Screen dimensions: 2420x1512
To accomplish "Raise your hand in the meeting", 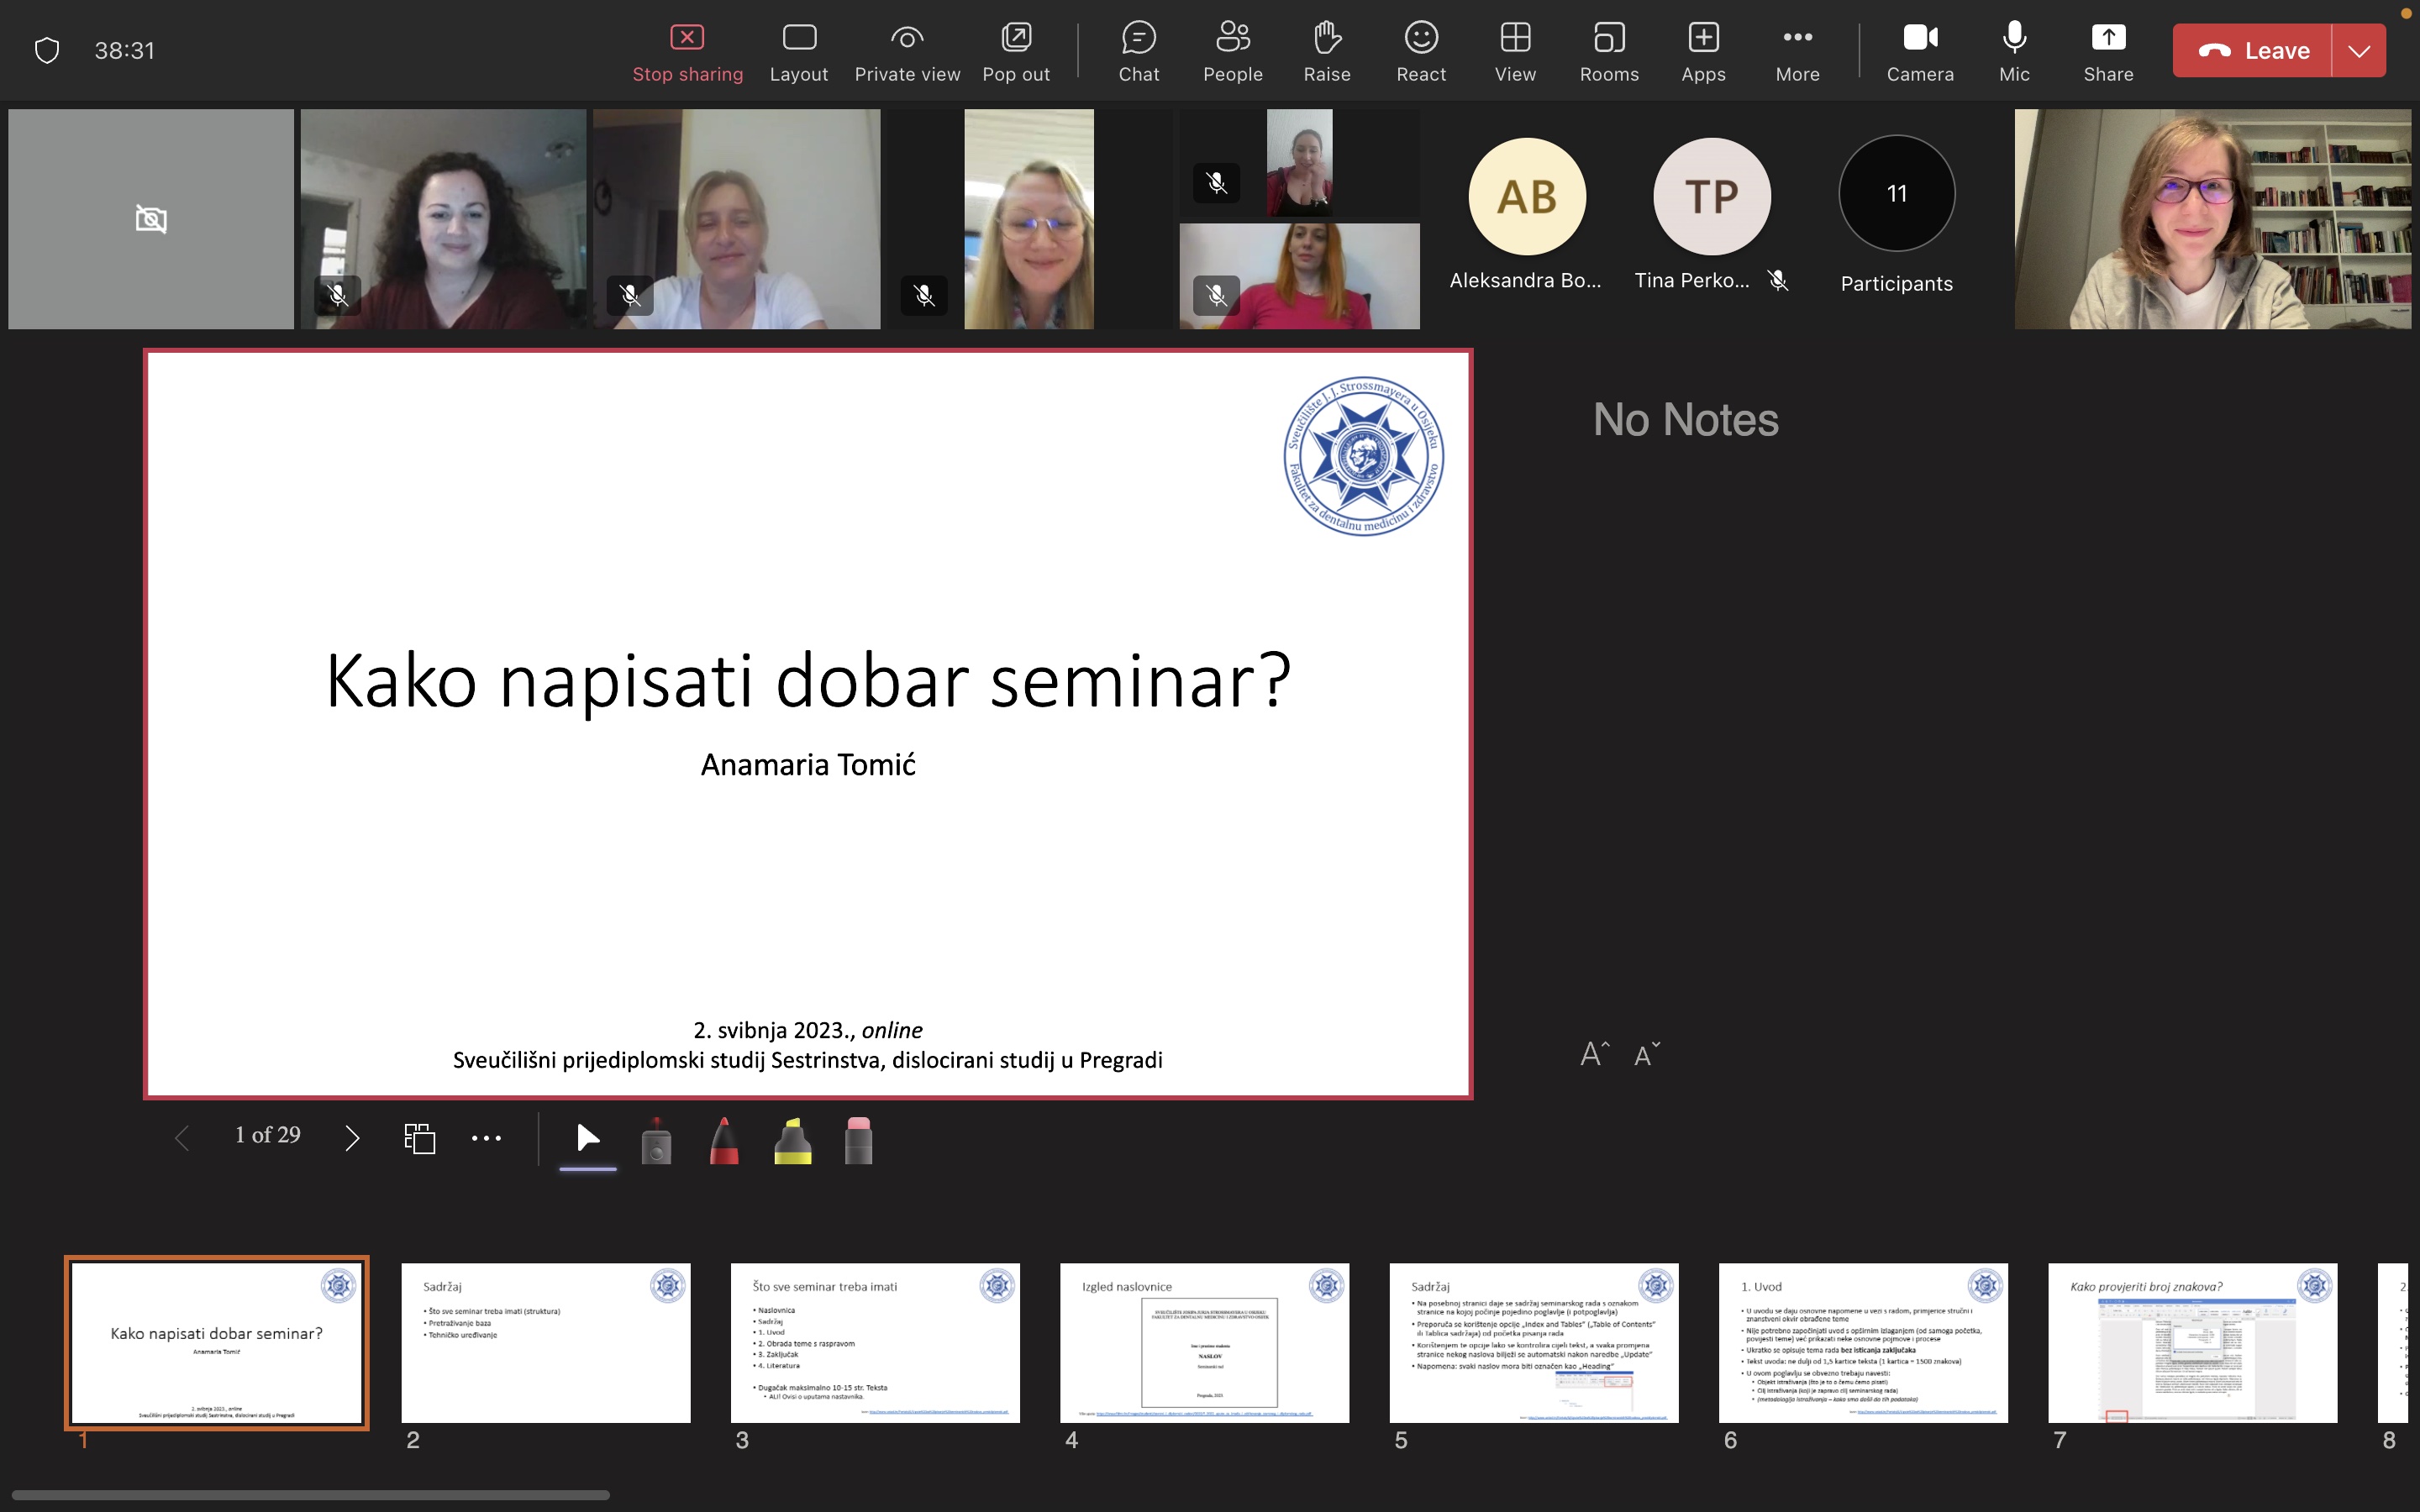I will click(x=1326, y=50).
